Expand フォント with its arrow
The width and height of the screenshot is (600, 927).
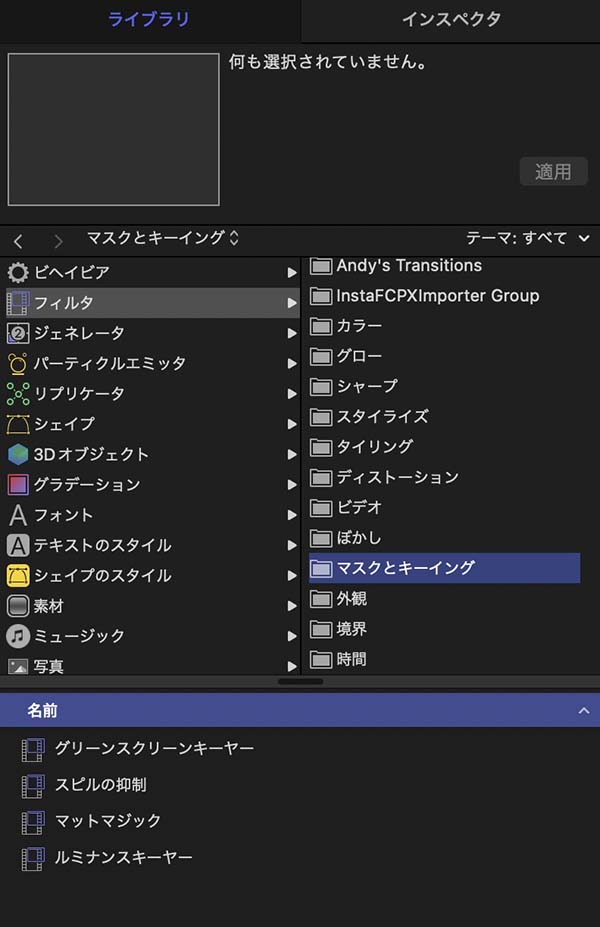(x=291, y=515)
